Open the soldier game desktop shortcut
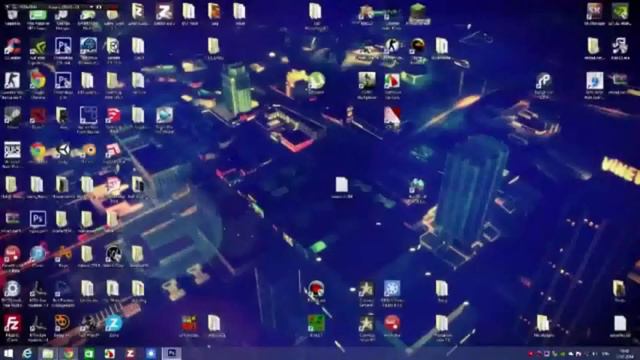640x360 pixels. tap(367, 81)
